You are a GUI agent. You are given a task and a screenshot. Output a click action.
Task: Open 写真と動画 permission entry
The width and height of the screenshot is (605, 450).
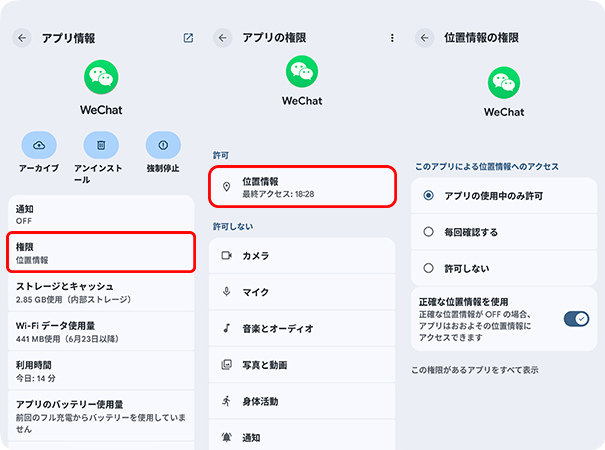(x=302, y=365)
